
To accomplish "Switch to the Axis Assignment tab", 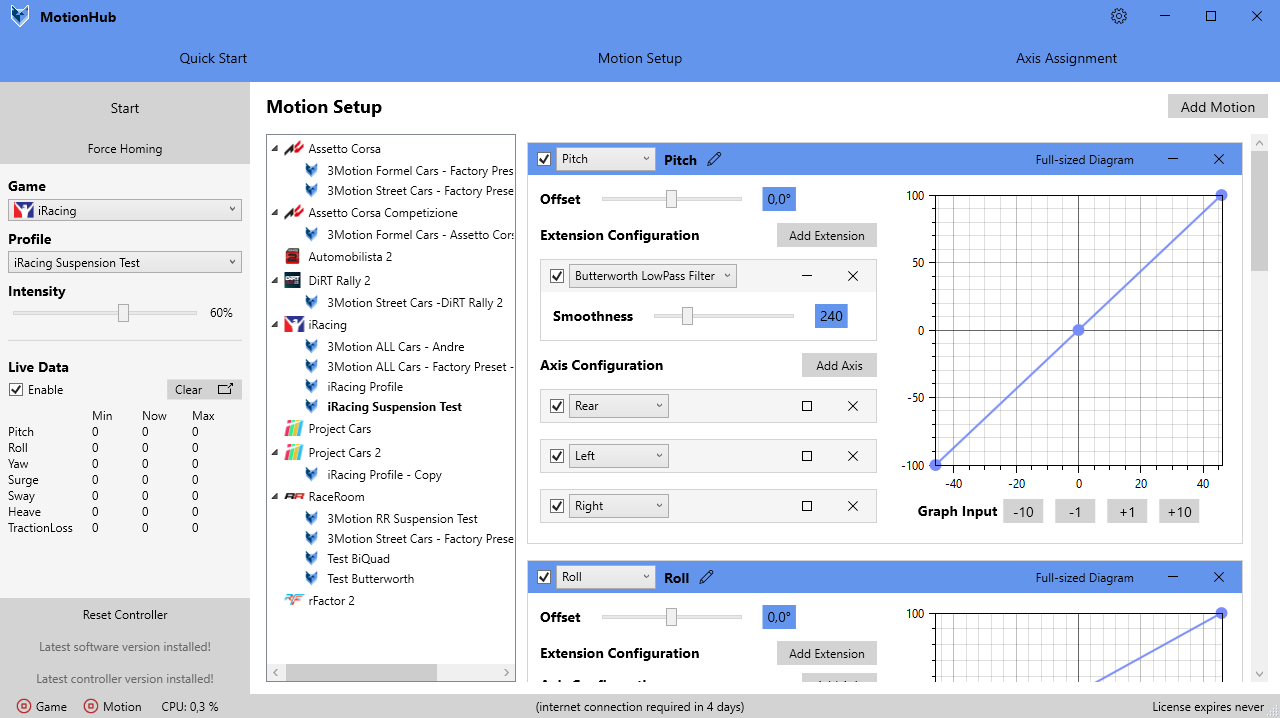I will [x=1066, y=58].
